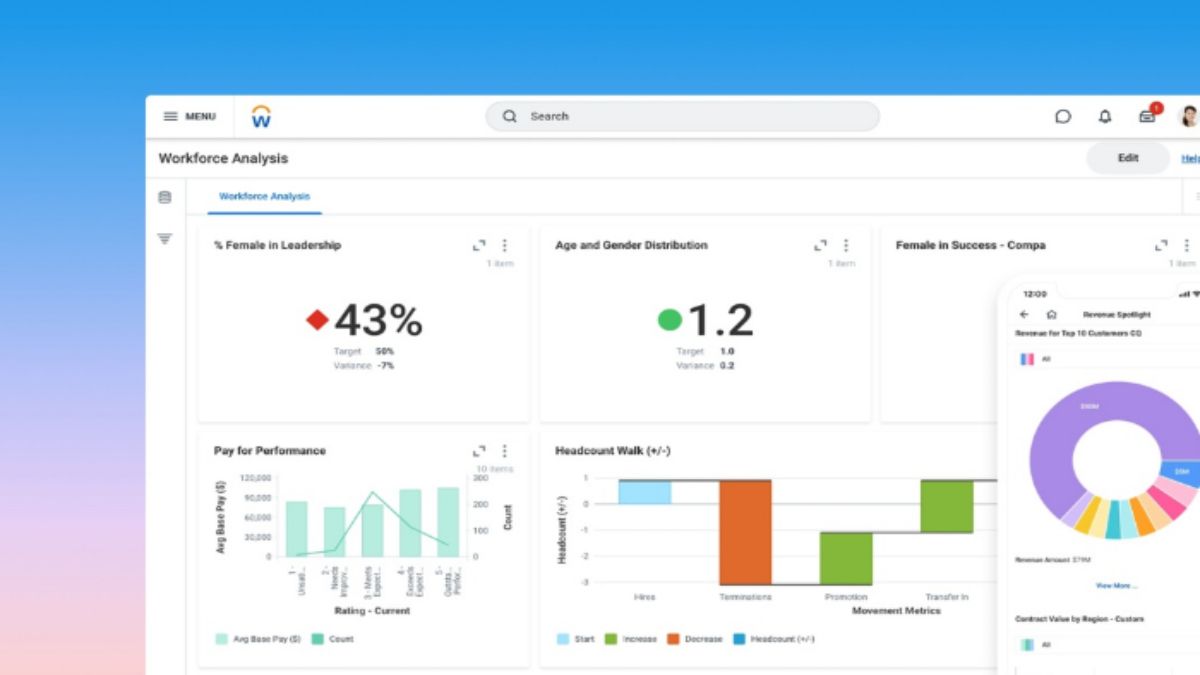Expand the Age and Gender Distribution card
This screenshot has height=675, width=1200.
820,245
